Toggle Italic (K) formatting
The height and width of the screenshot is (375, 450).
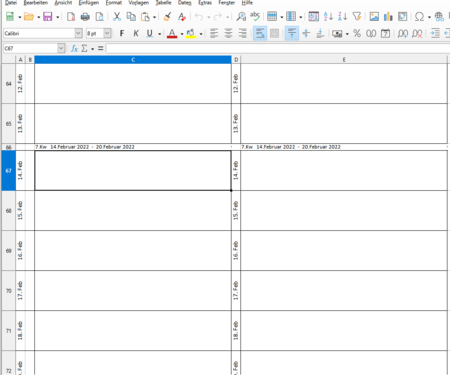point(136,33)
